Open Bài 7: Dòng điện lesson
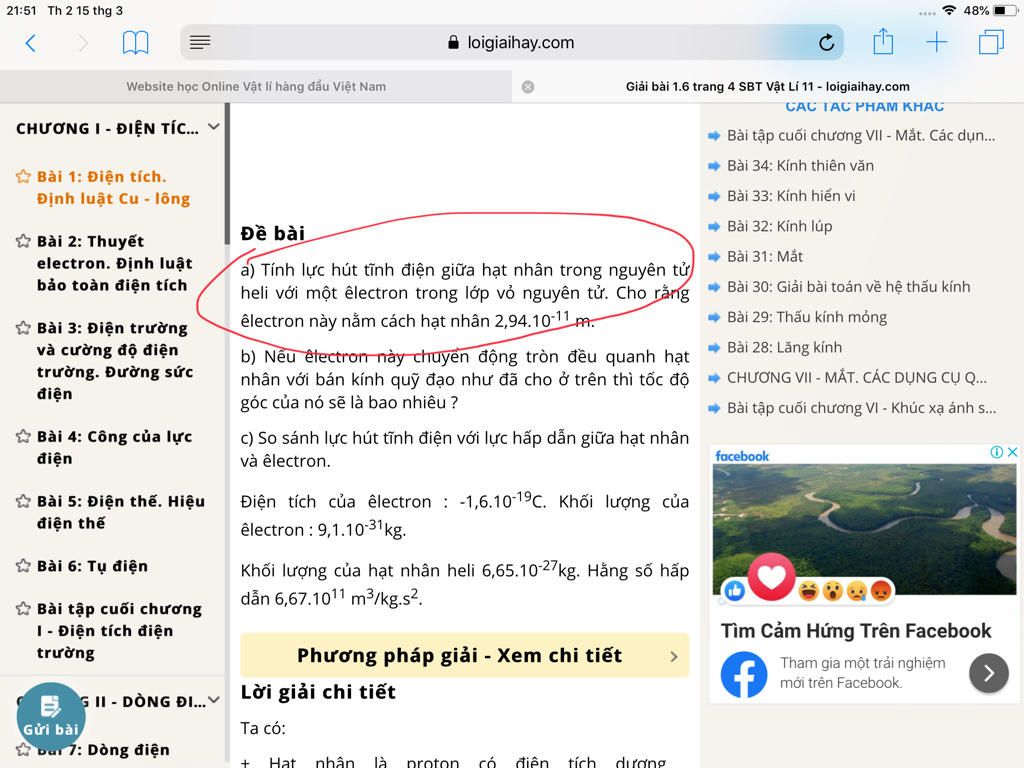This screenshot has height=768, width=1024. click(103, 750)
